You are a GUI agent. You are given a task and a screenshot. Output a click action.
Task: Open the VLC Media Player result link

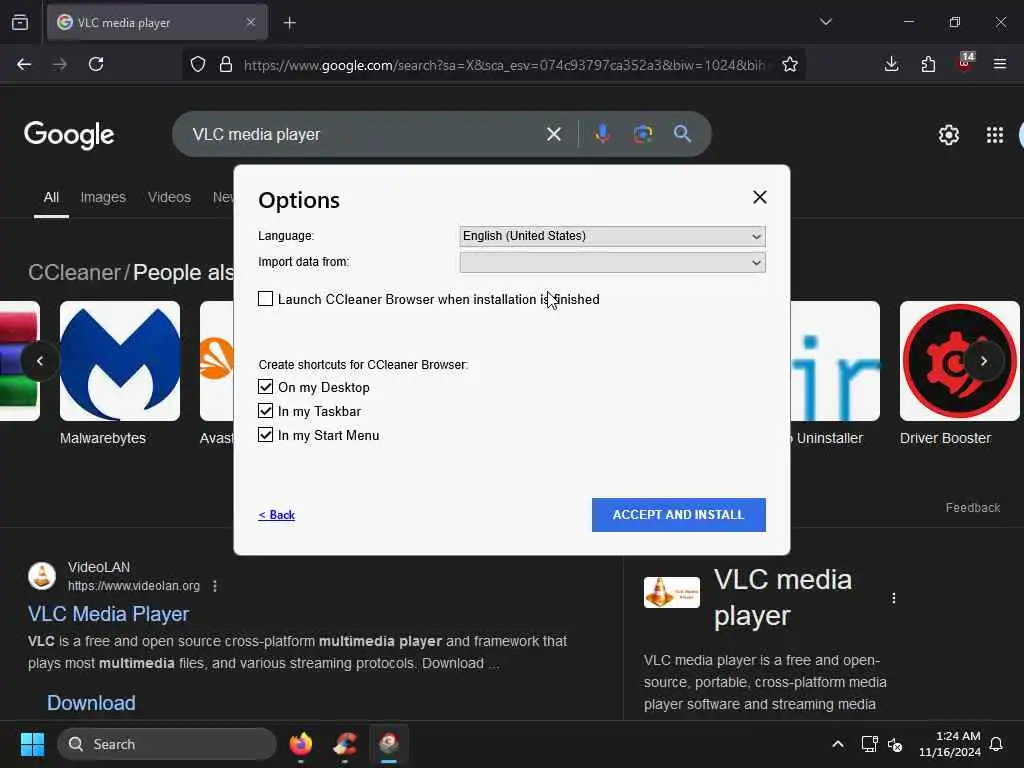pos(108,614)
